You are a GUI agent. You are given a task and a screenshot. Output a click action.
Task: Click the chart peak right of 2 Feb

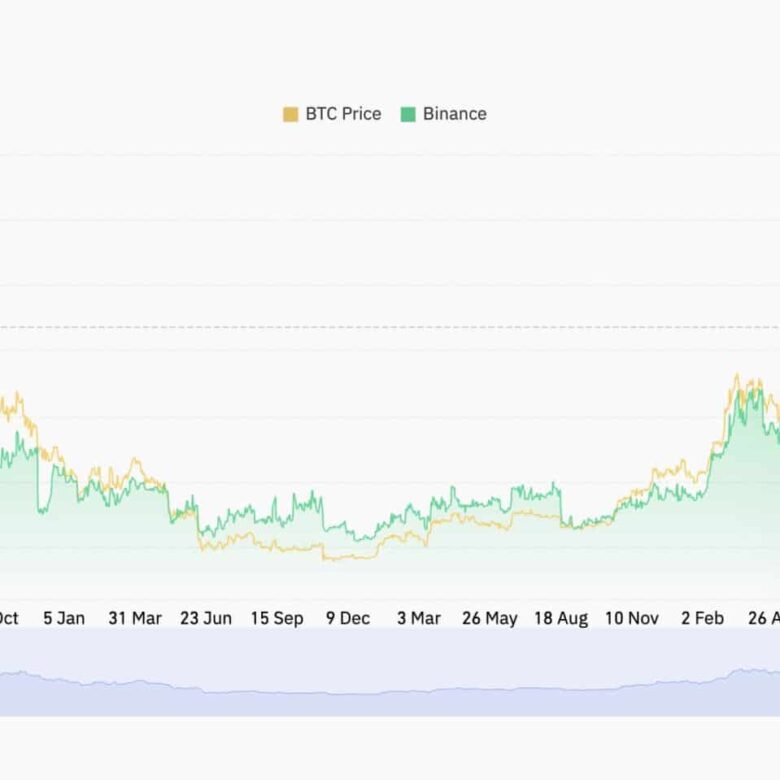click(x=737, y=378)
